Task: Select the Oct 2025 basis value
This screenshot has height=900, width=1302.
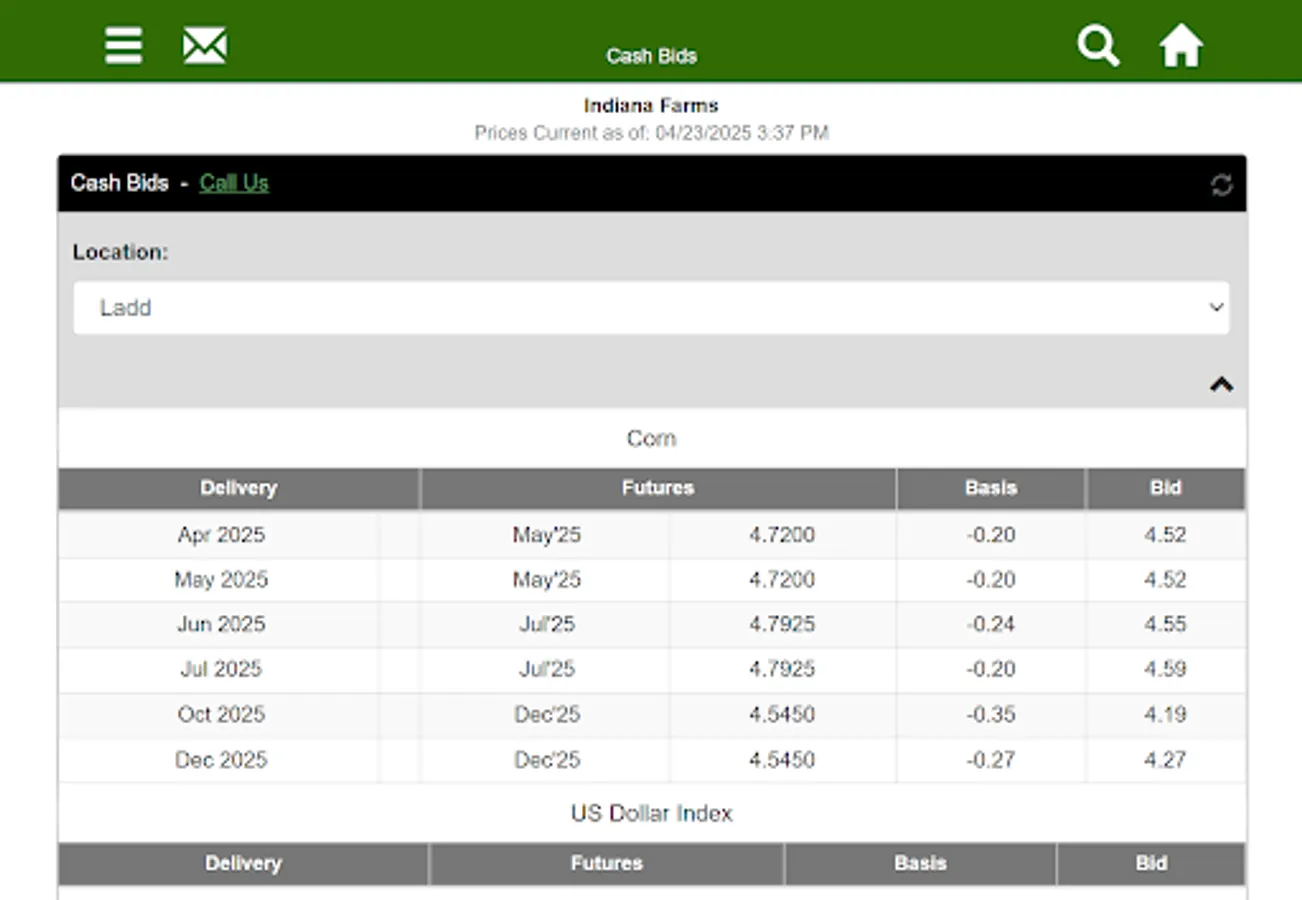Action: click(988, 714)
